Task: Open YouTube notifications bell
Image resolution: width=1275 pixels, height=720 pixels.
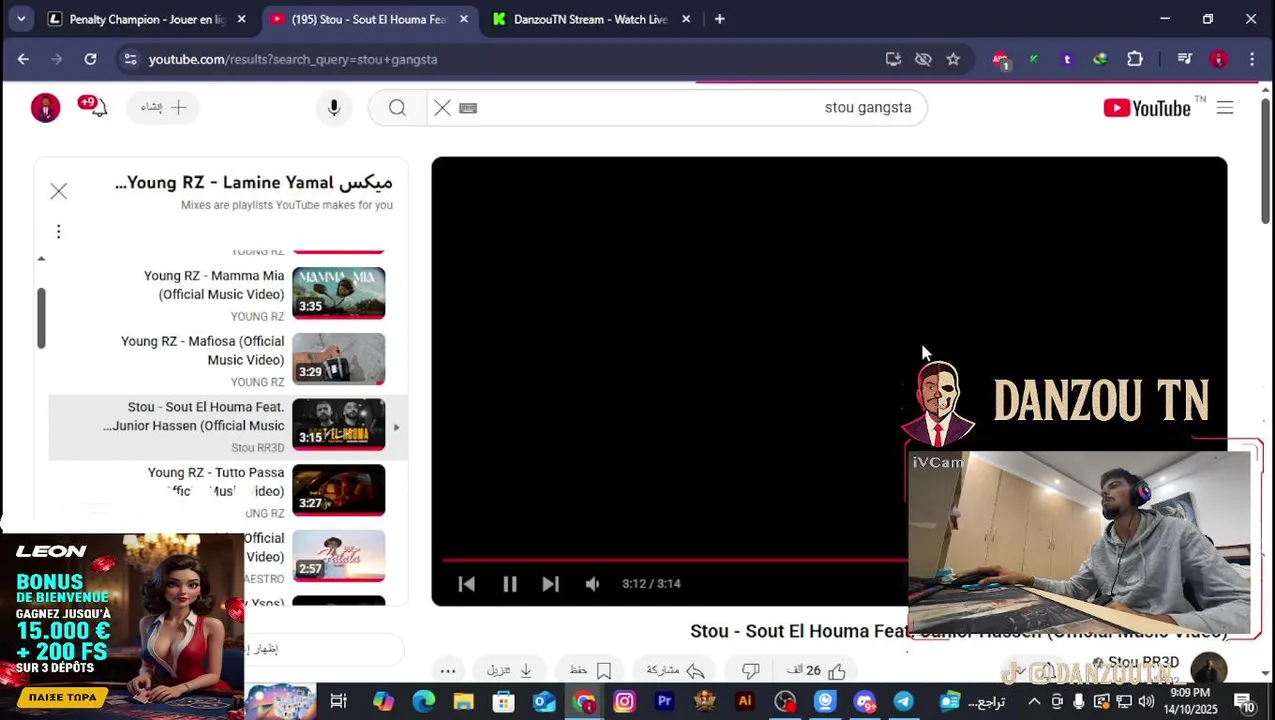Action: (x=96, y=106)
